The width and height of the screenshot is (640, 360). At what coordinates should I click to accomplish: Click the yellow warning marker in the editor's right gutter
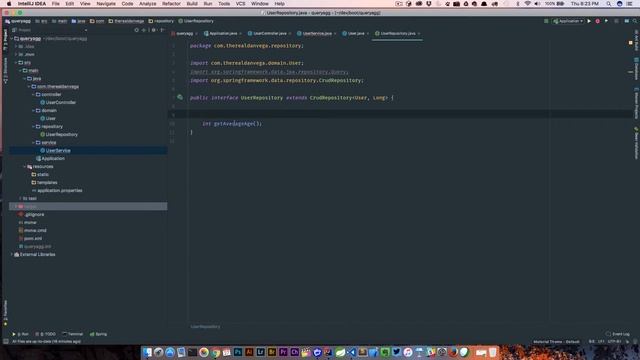(631, 42)
